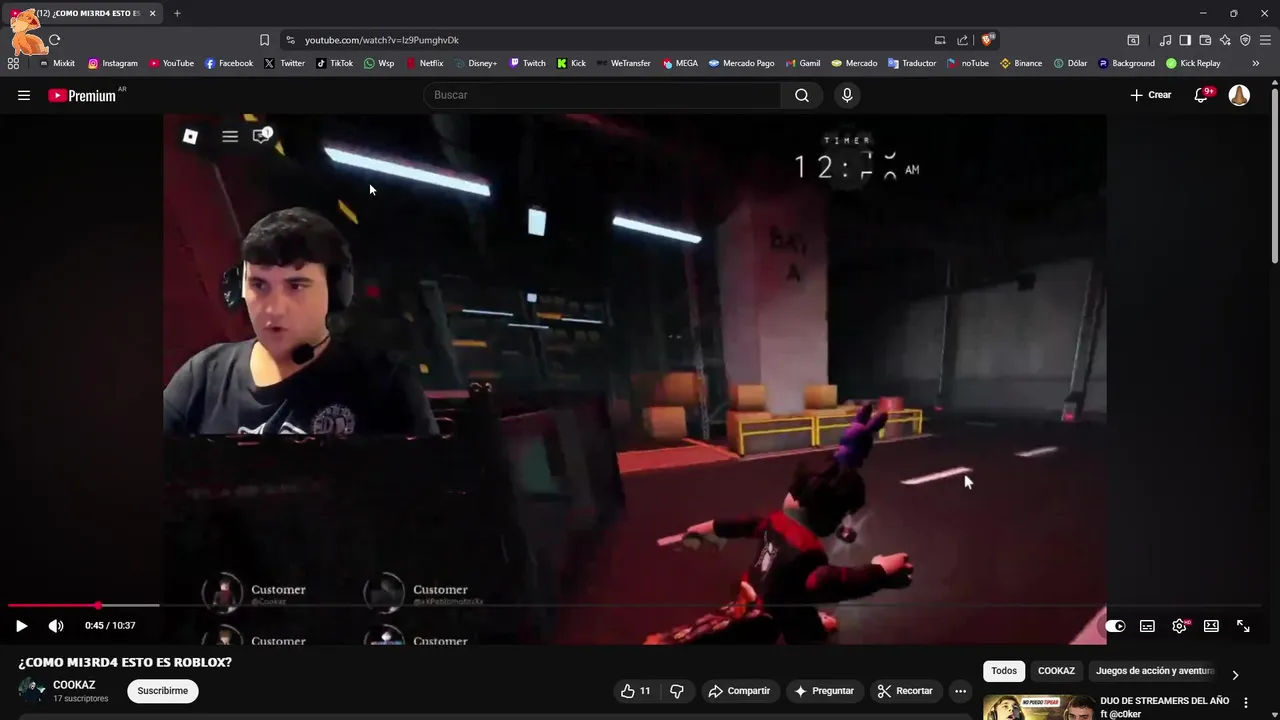Like the video
Image resolution: width=1280 pixels, height=720 pixels.
(x=636, y=691)
